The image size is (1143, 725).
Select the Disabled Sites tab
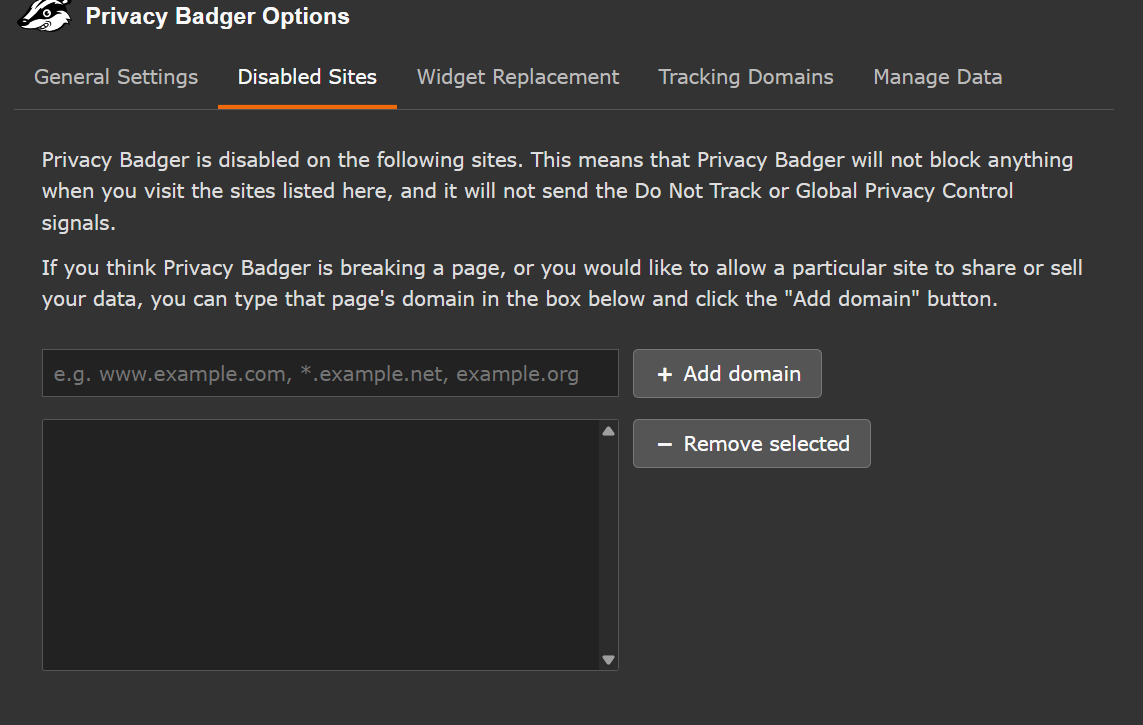[307, 77]
